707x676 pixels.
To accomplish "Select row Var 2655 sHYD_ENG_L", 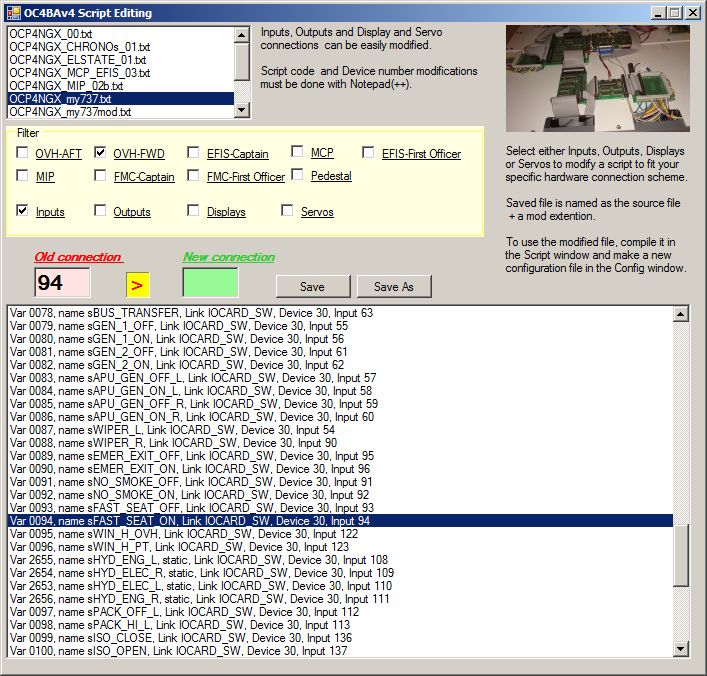I will coord(340,560).
